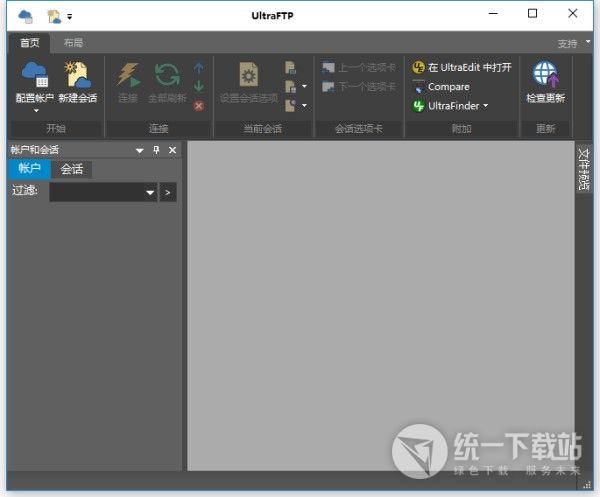Image resolution: width=600 pixels, height=497 pixels.
Task: Go to 下一个选项卡
Action: [x=359, y=86]
